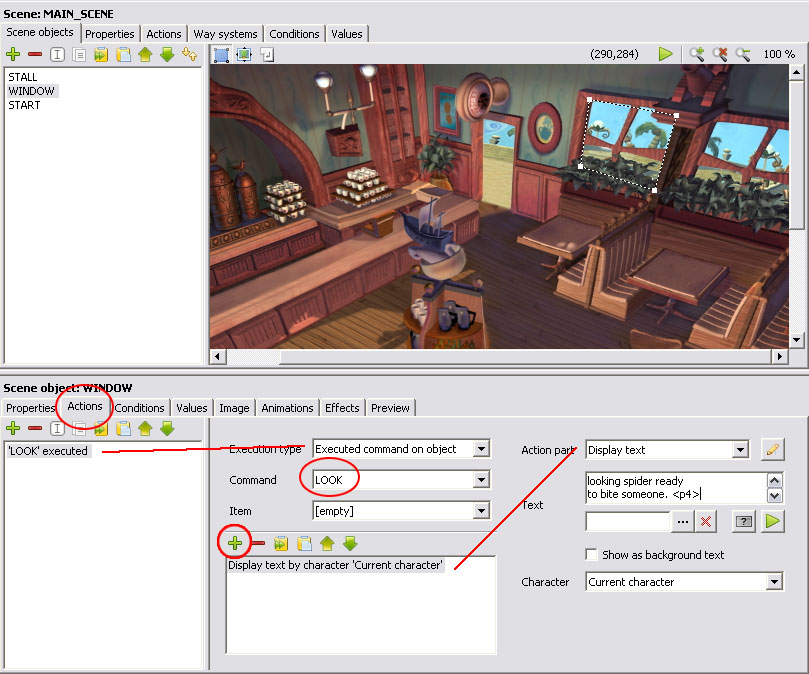The image size is (809, 674).
Task: Paste an action part from the clipboard
Action: 304,543
